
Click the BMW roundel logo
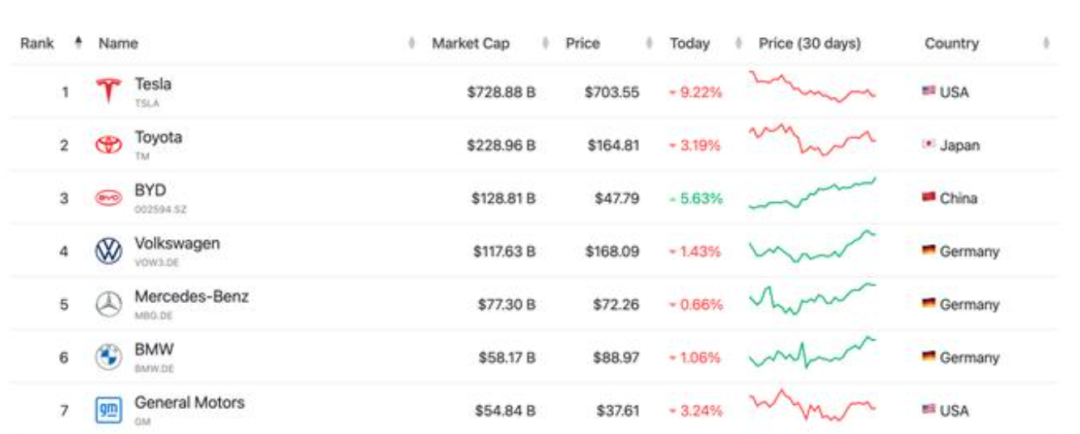point(108,357)
